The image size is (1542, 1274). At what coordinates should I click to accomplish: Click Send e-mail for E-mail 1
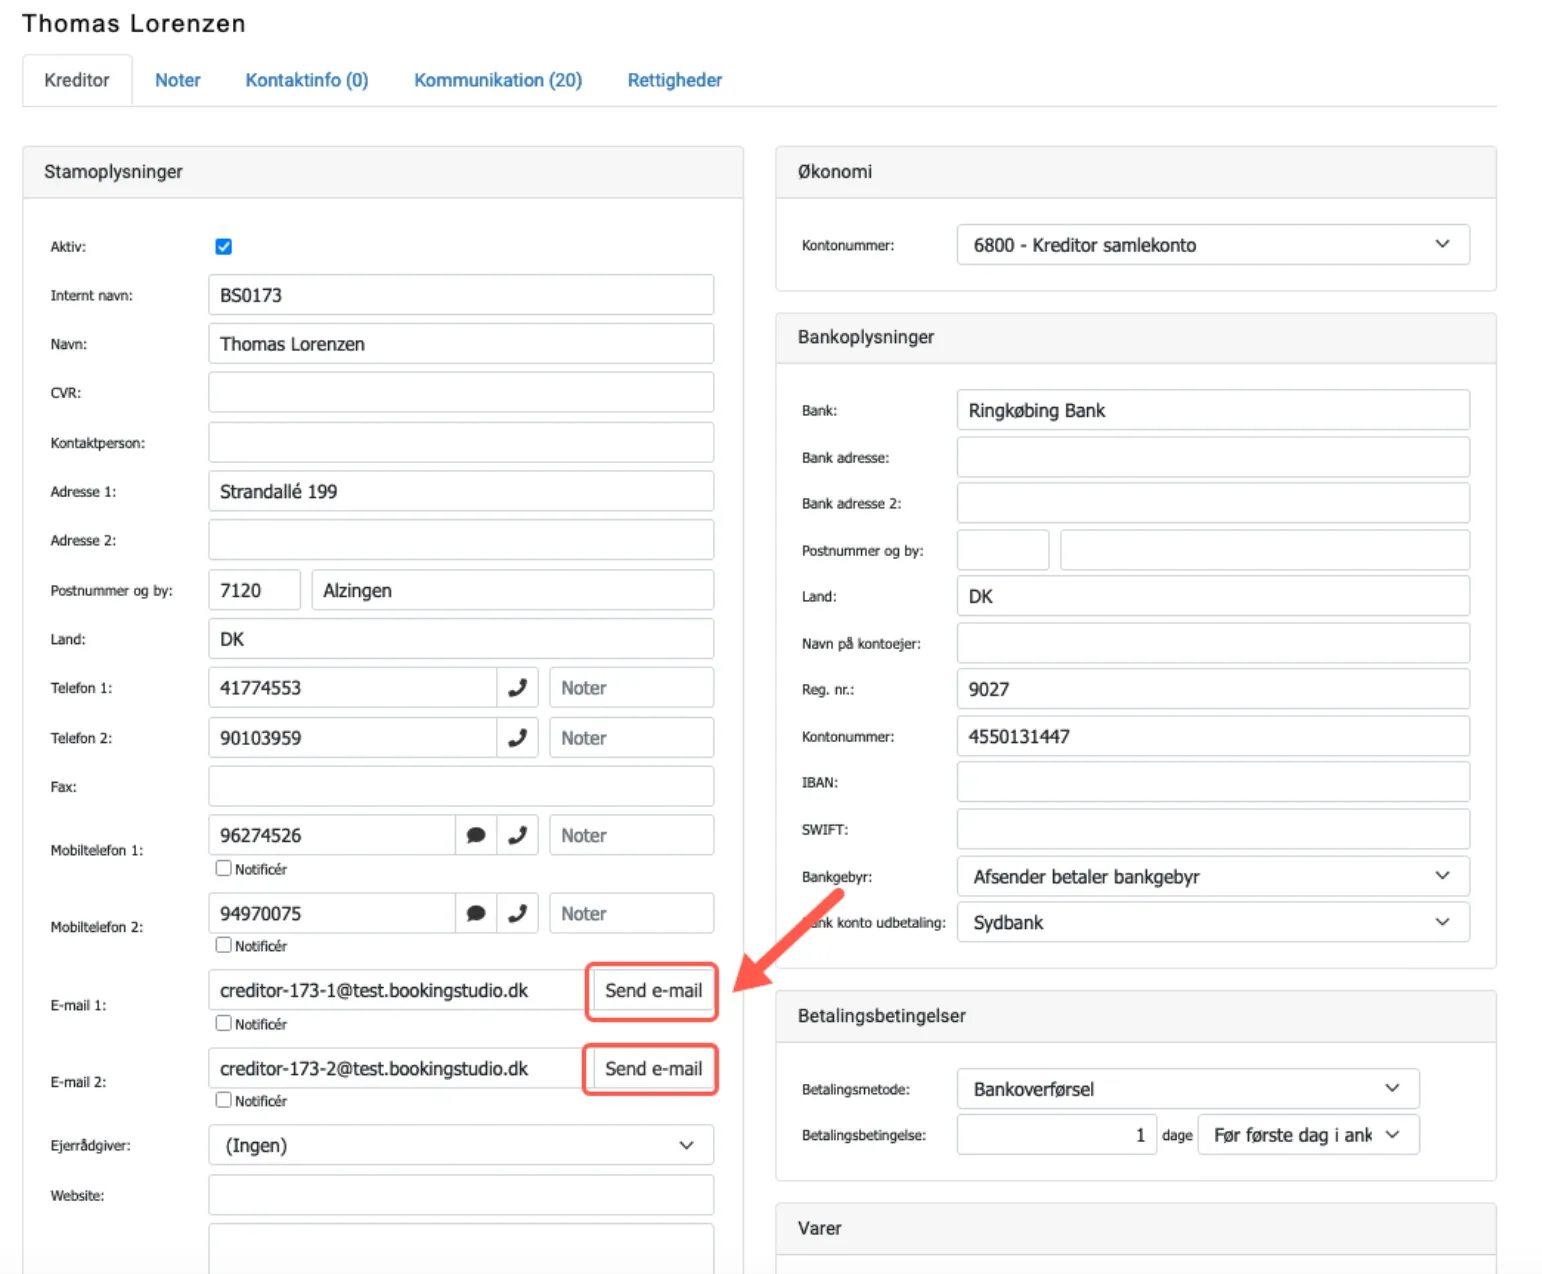652,991
